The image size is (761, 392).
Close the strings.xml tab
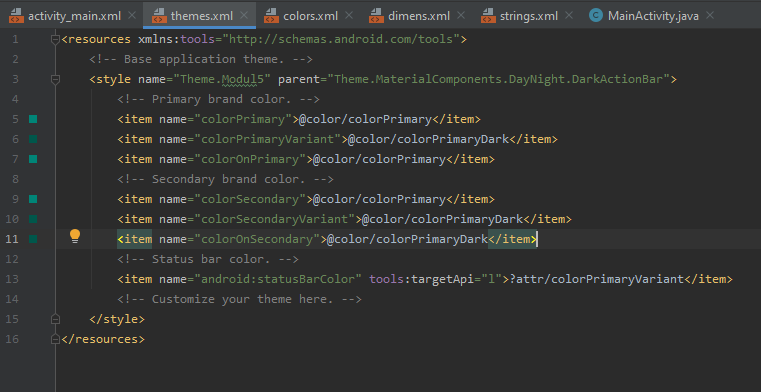569,16
